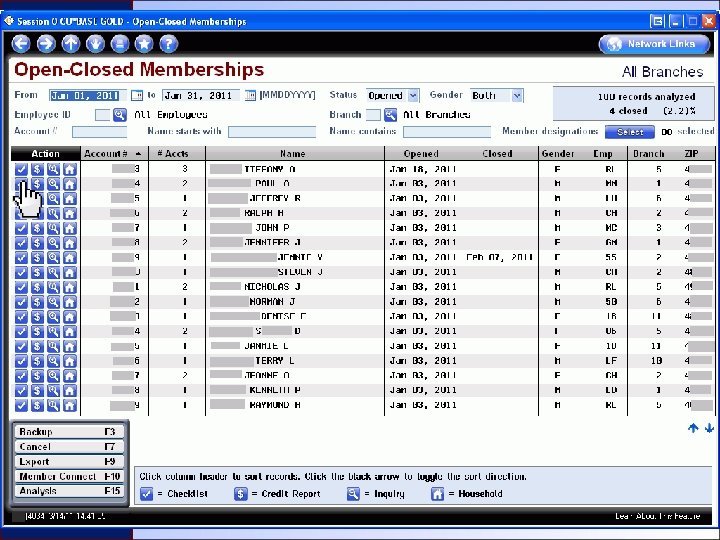Select the STEVEN J name cell
The image size is (720, 540).
click(295, 272)
